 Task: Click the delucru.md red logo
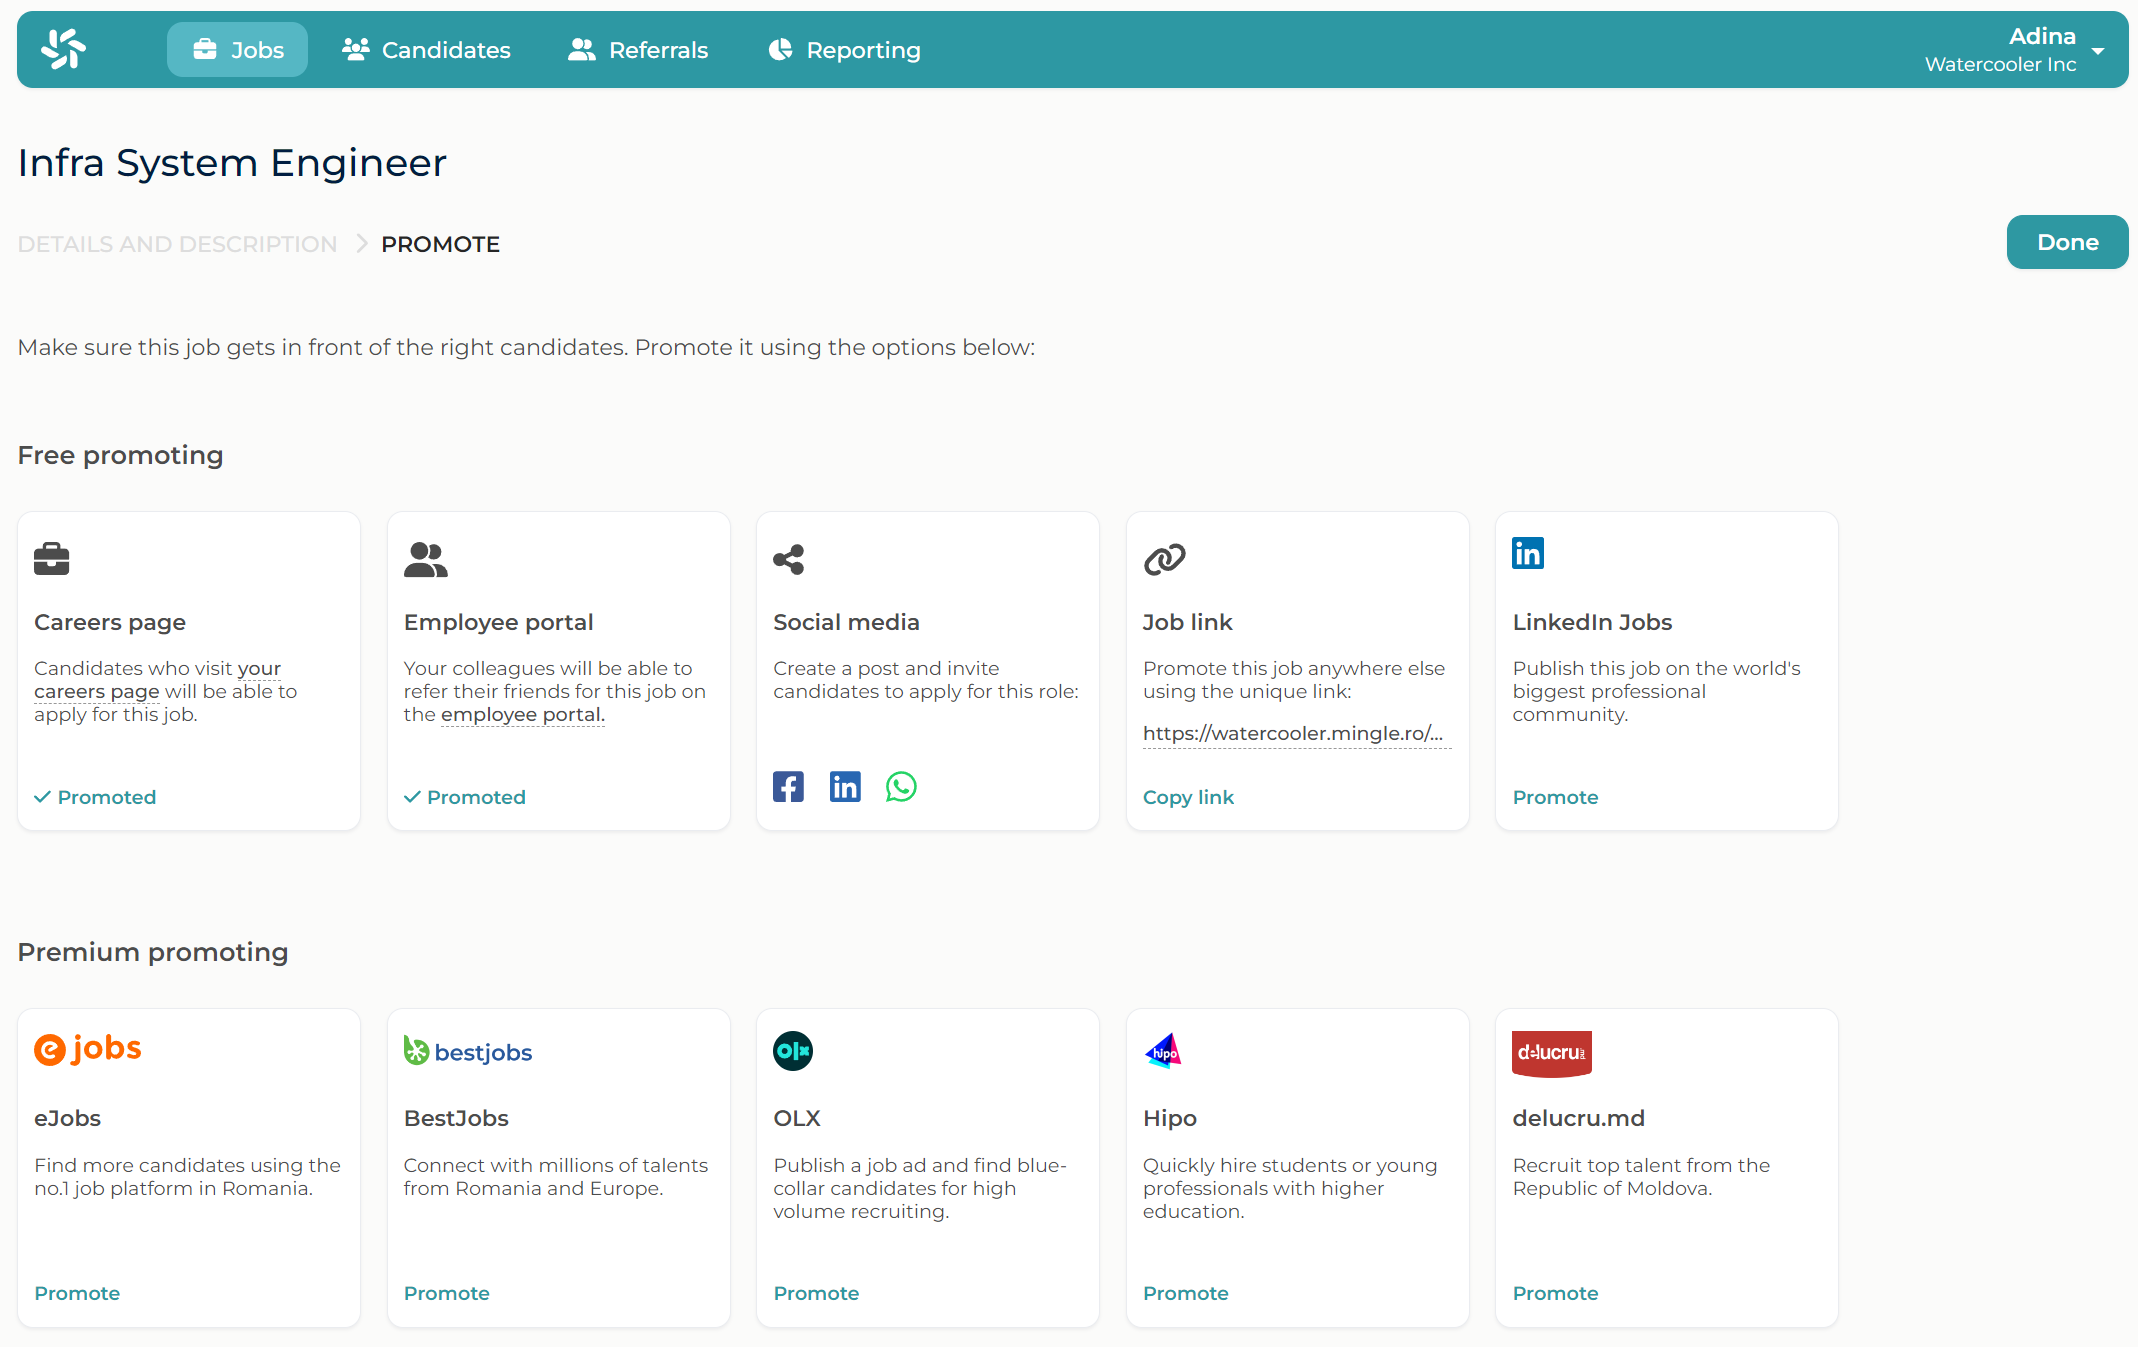tap(1551, 1053)
